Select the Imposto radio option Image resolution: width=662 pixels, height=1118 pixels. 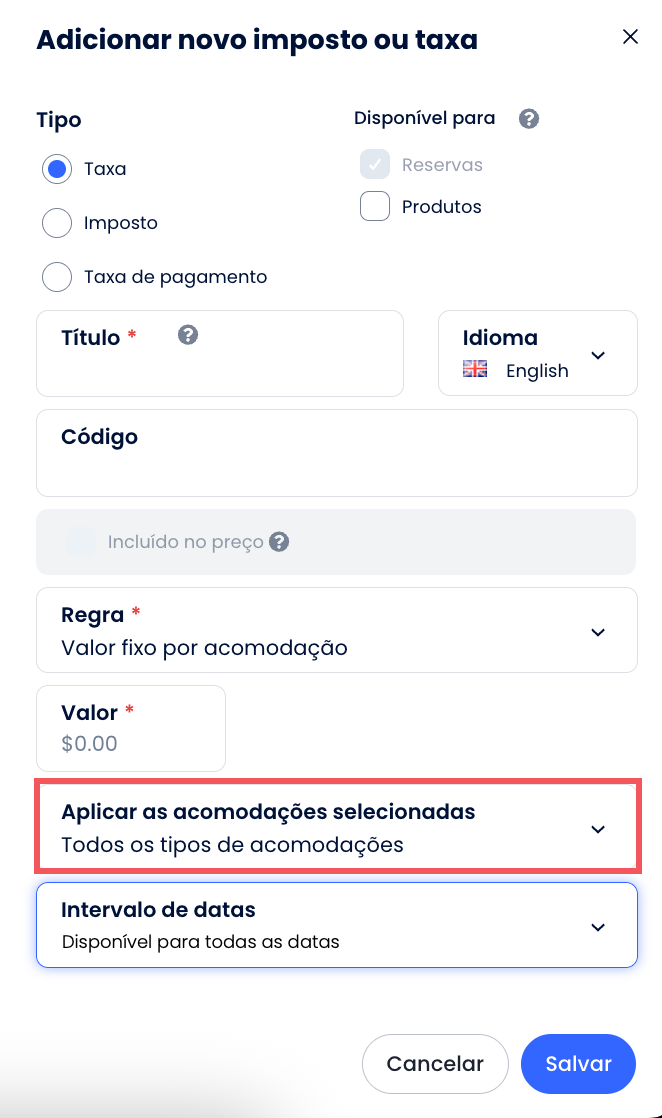[x=57, y=223]
